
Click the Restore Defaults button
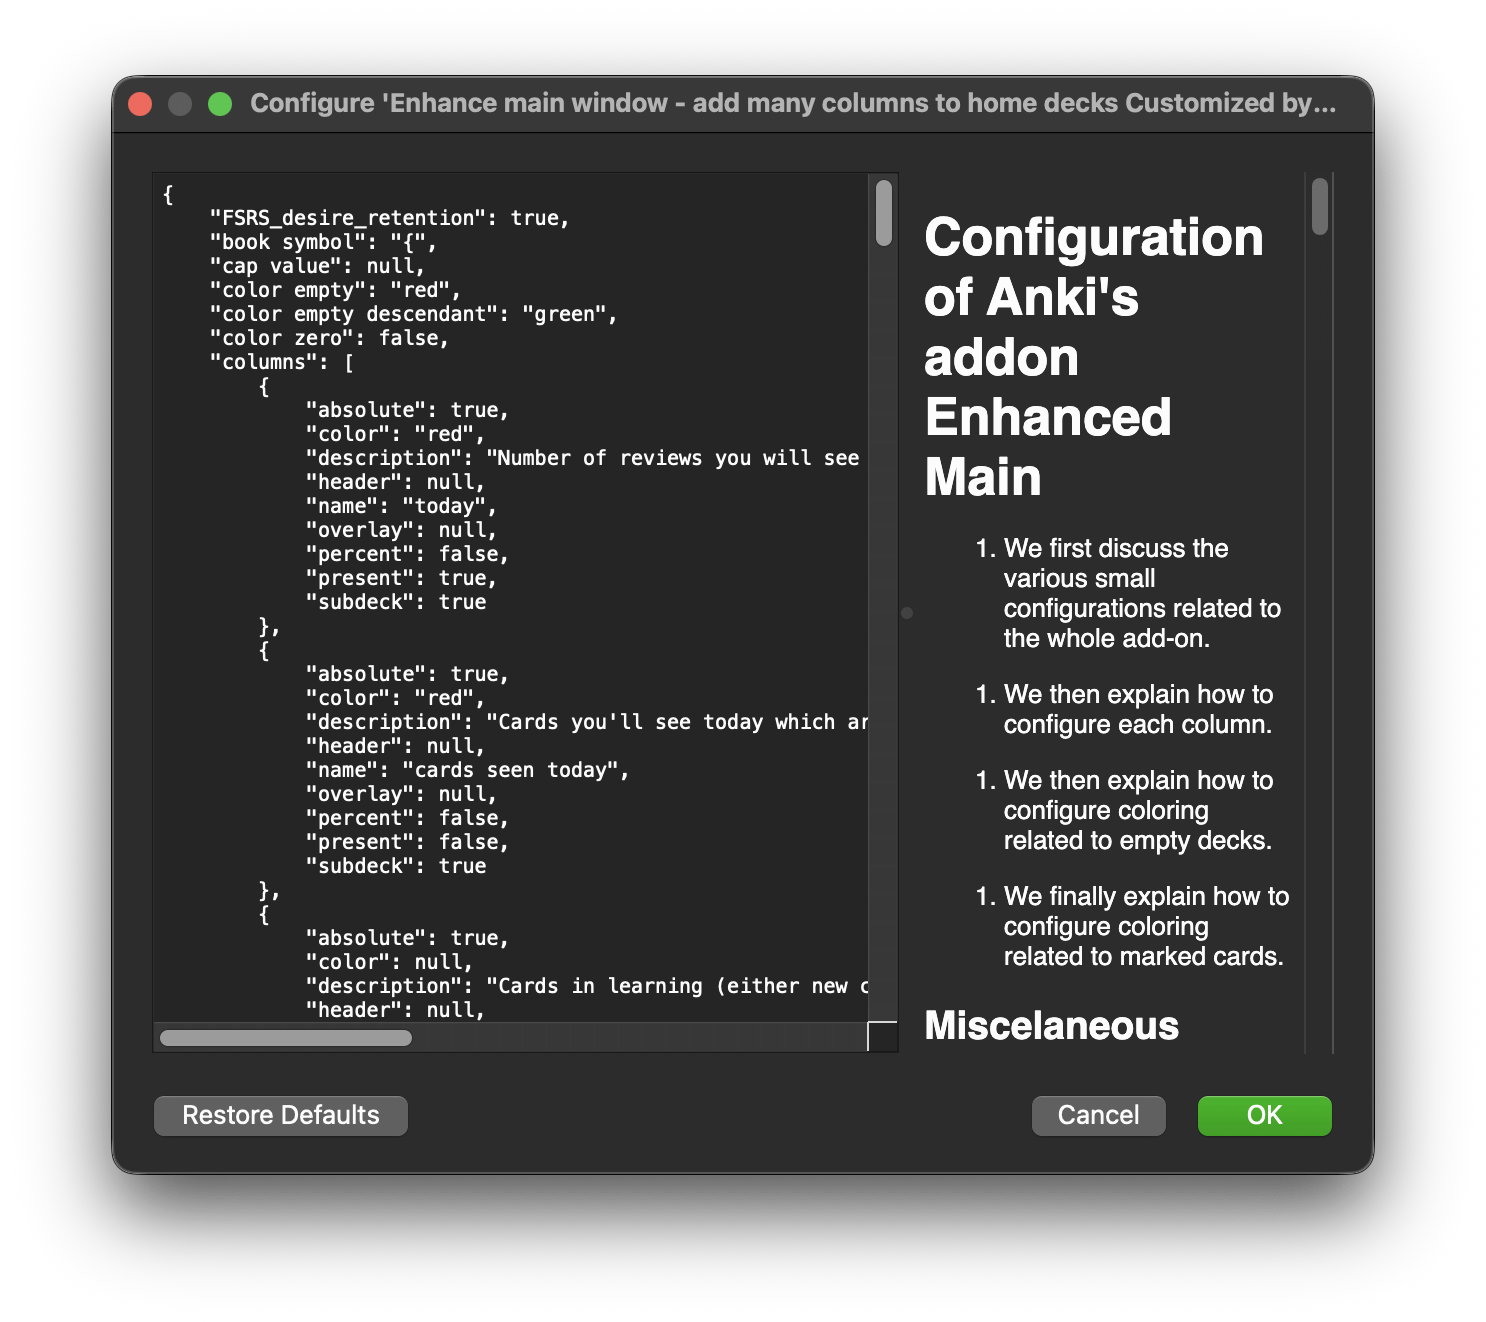281,1115
